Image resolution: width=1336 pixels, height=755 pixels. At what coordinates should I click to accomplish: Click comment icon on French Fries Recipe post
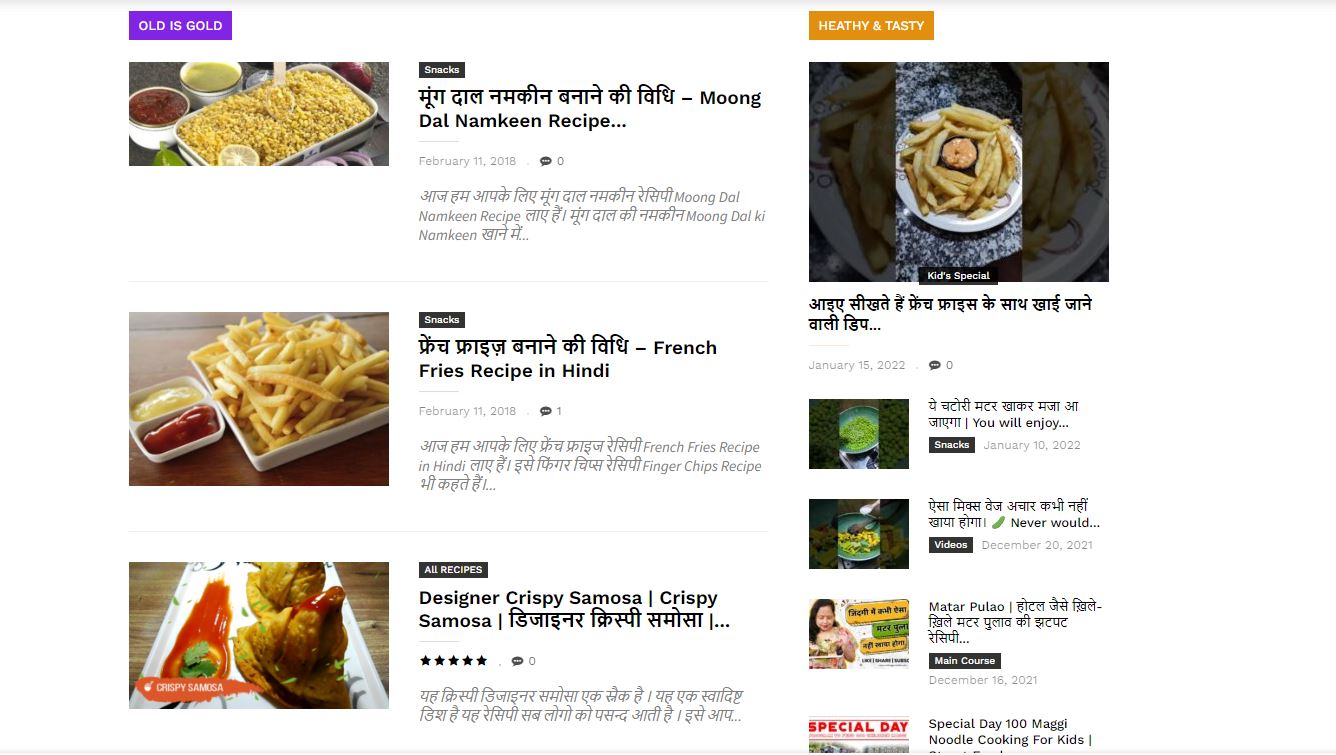coord(545,411)
